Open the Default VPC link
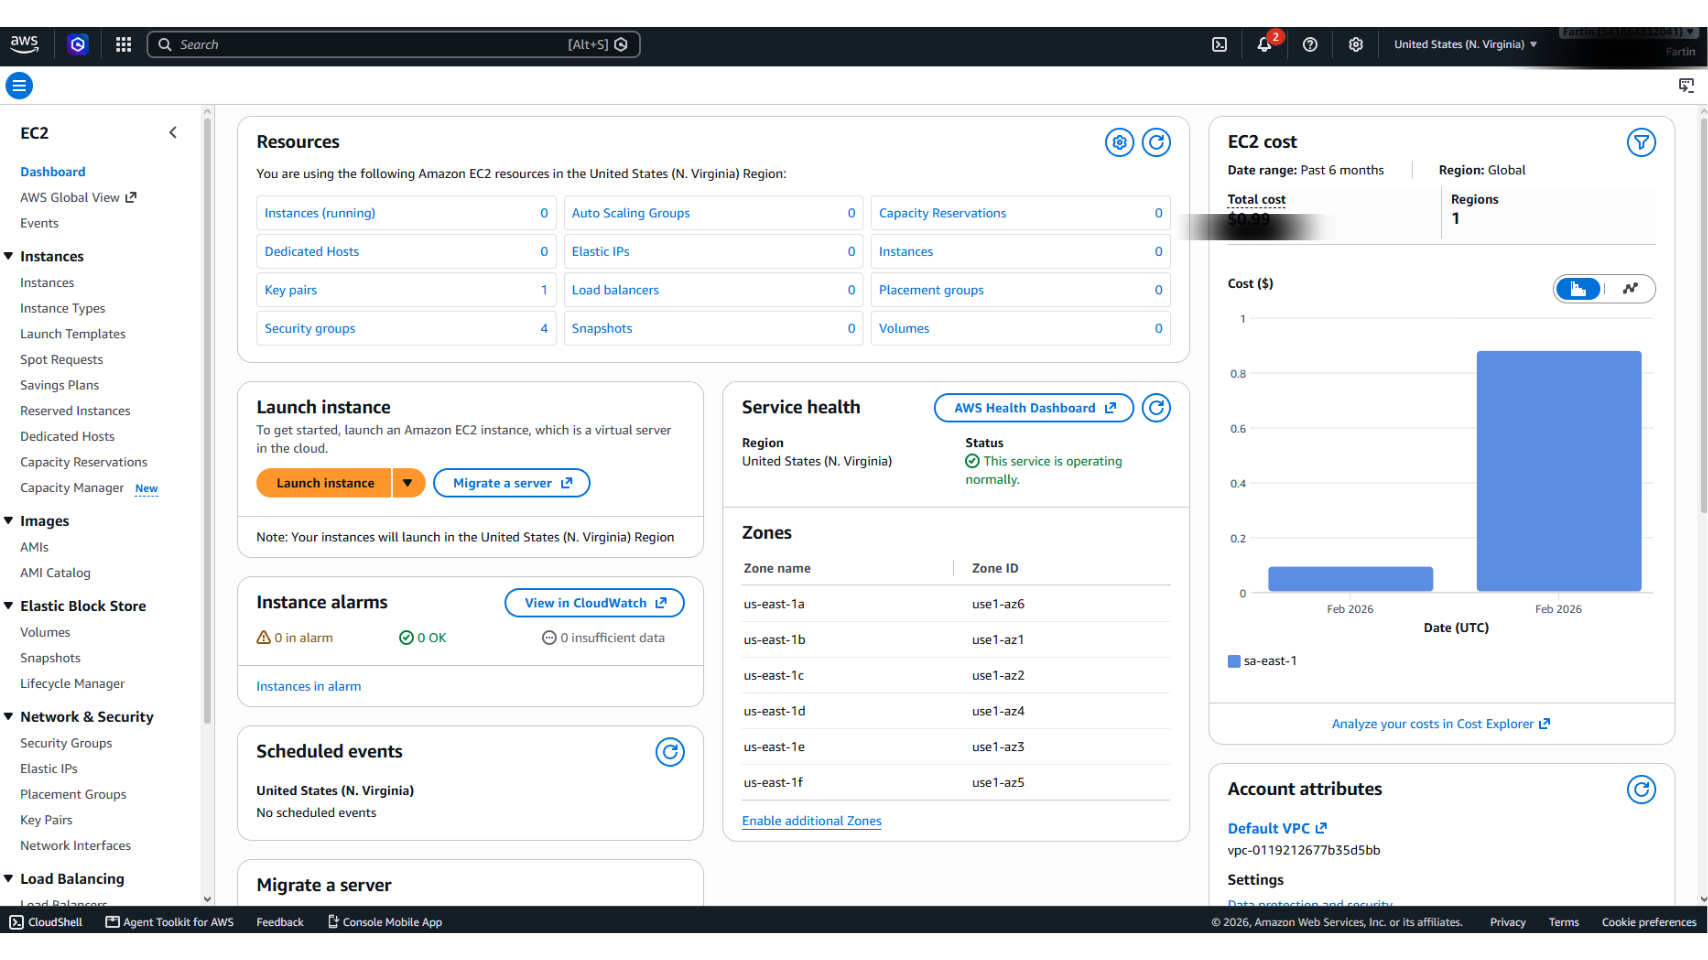The width and height of the screenshot is (1708, 960). click(1277, 828)
